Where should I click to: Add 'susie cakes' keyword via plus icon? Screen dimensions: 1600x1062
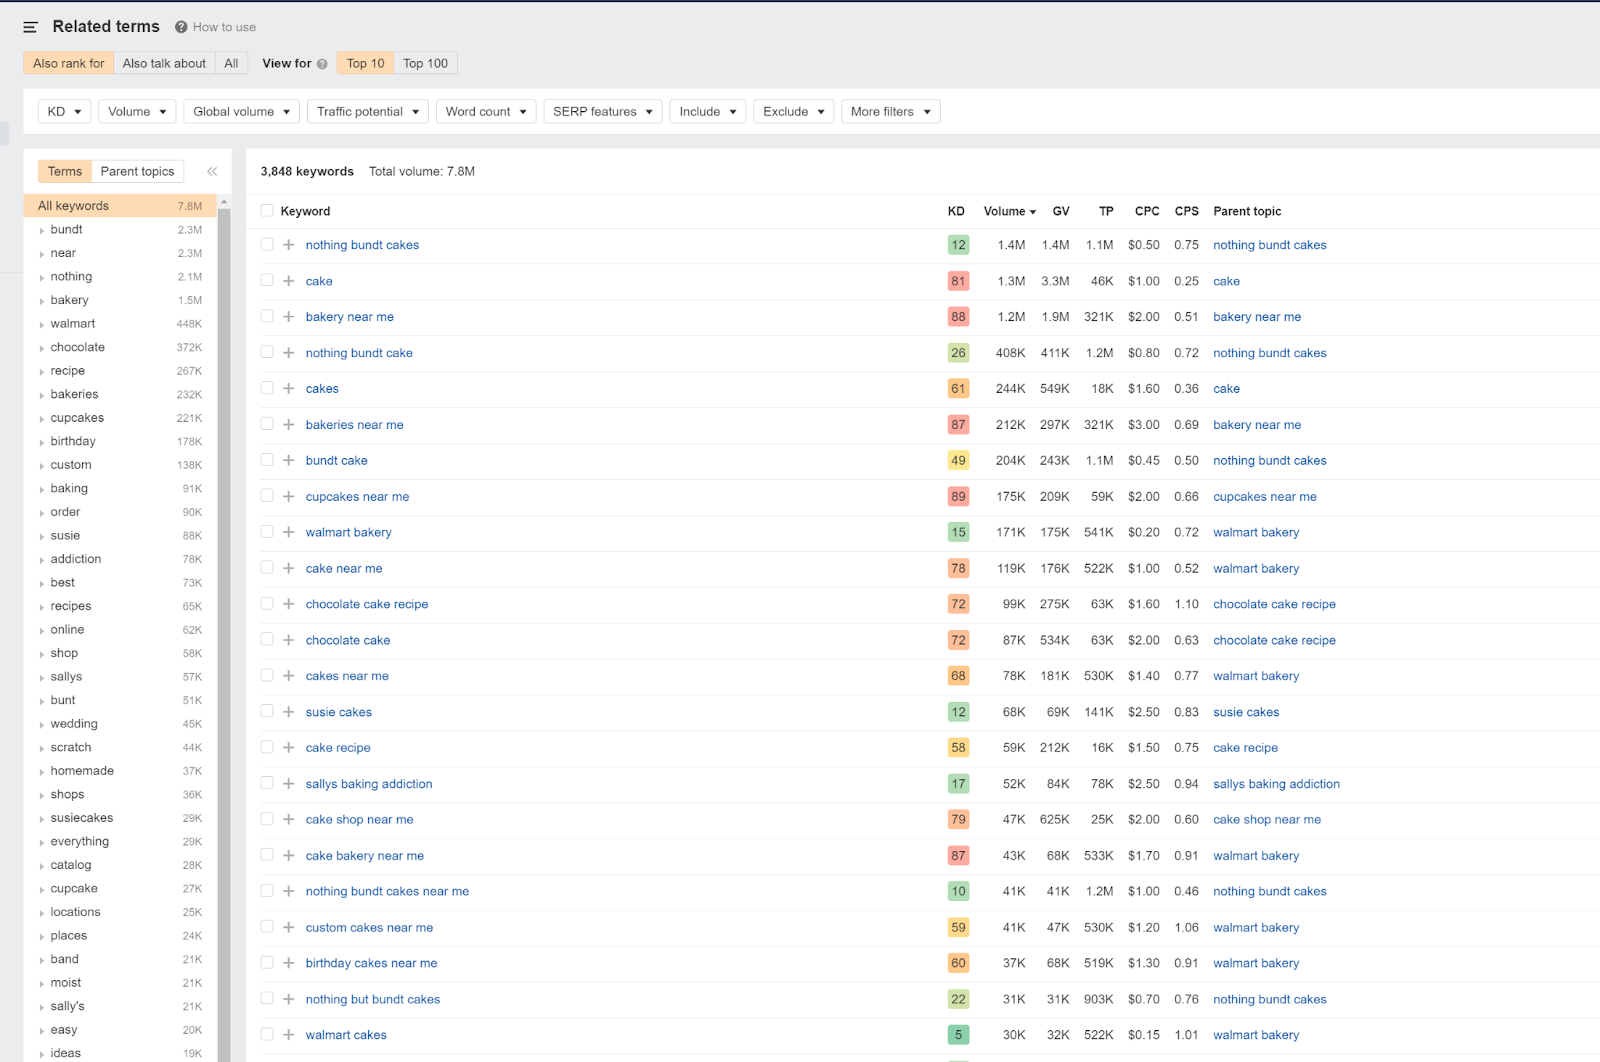[288, 712]
